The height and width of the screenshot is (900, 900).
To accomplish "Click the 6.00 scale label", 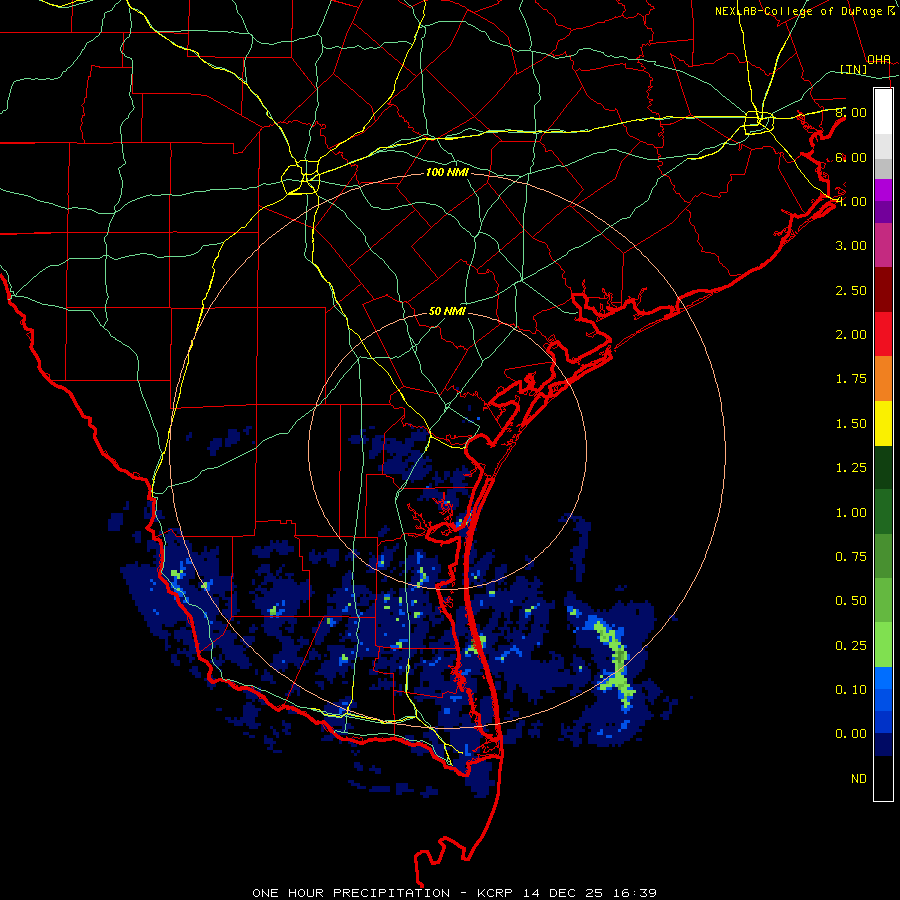I will (x=851, y=157).
